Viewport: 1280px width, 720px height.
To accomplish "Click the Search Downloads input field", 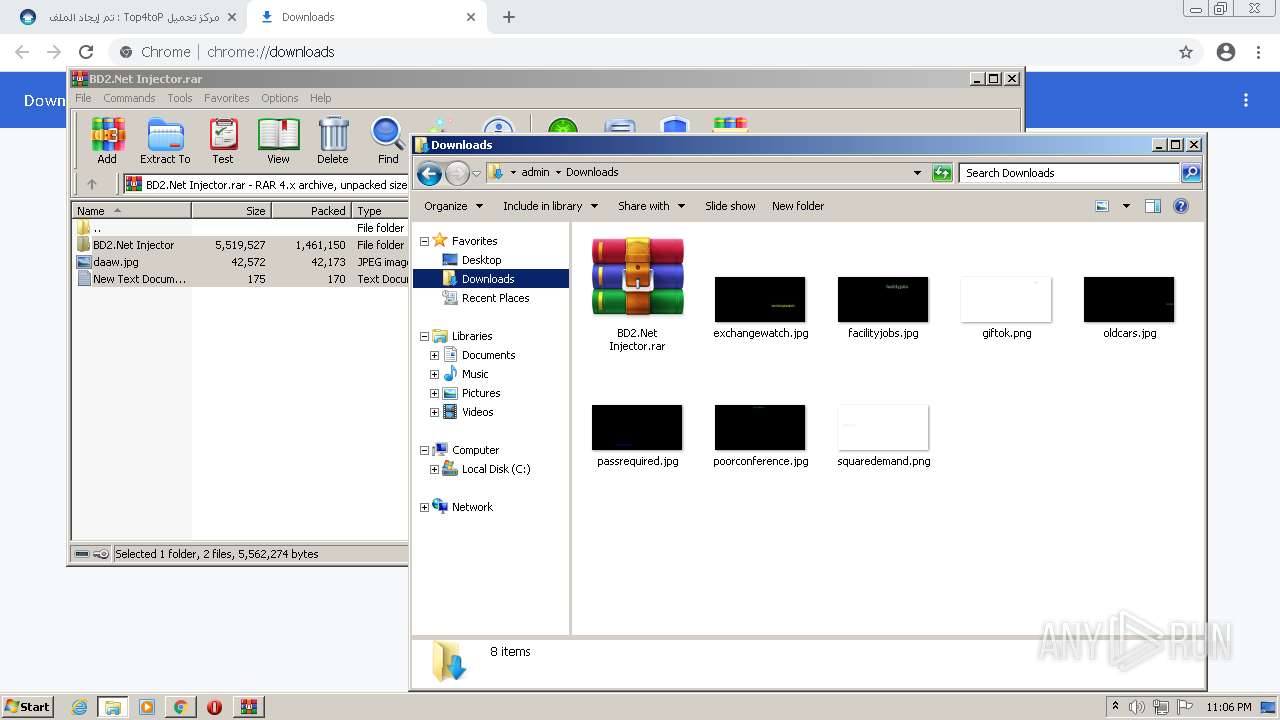I will [x=1069, y=173].
